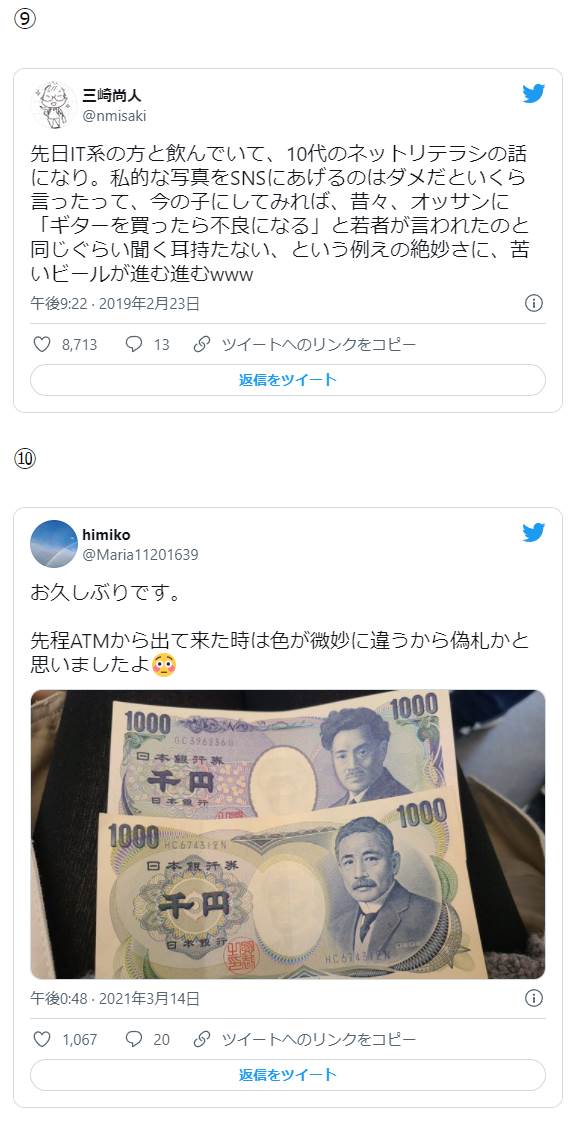The height and width of the screenshot is (1127, 578).
Task: Copy the link to 三崎尚人's tweet
Action: 305,345
